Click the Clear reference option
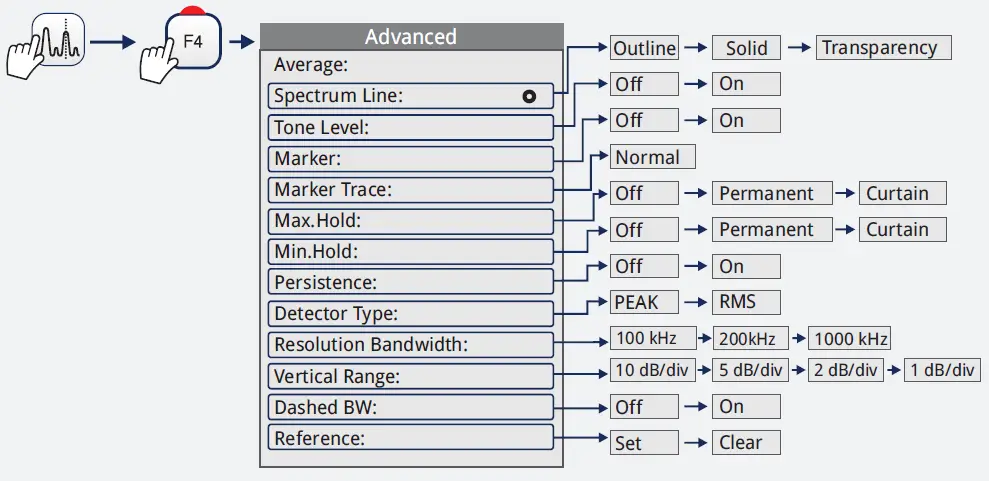 [x=746, y=443]
